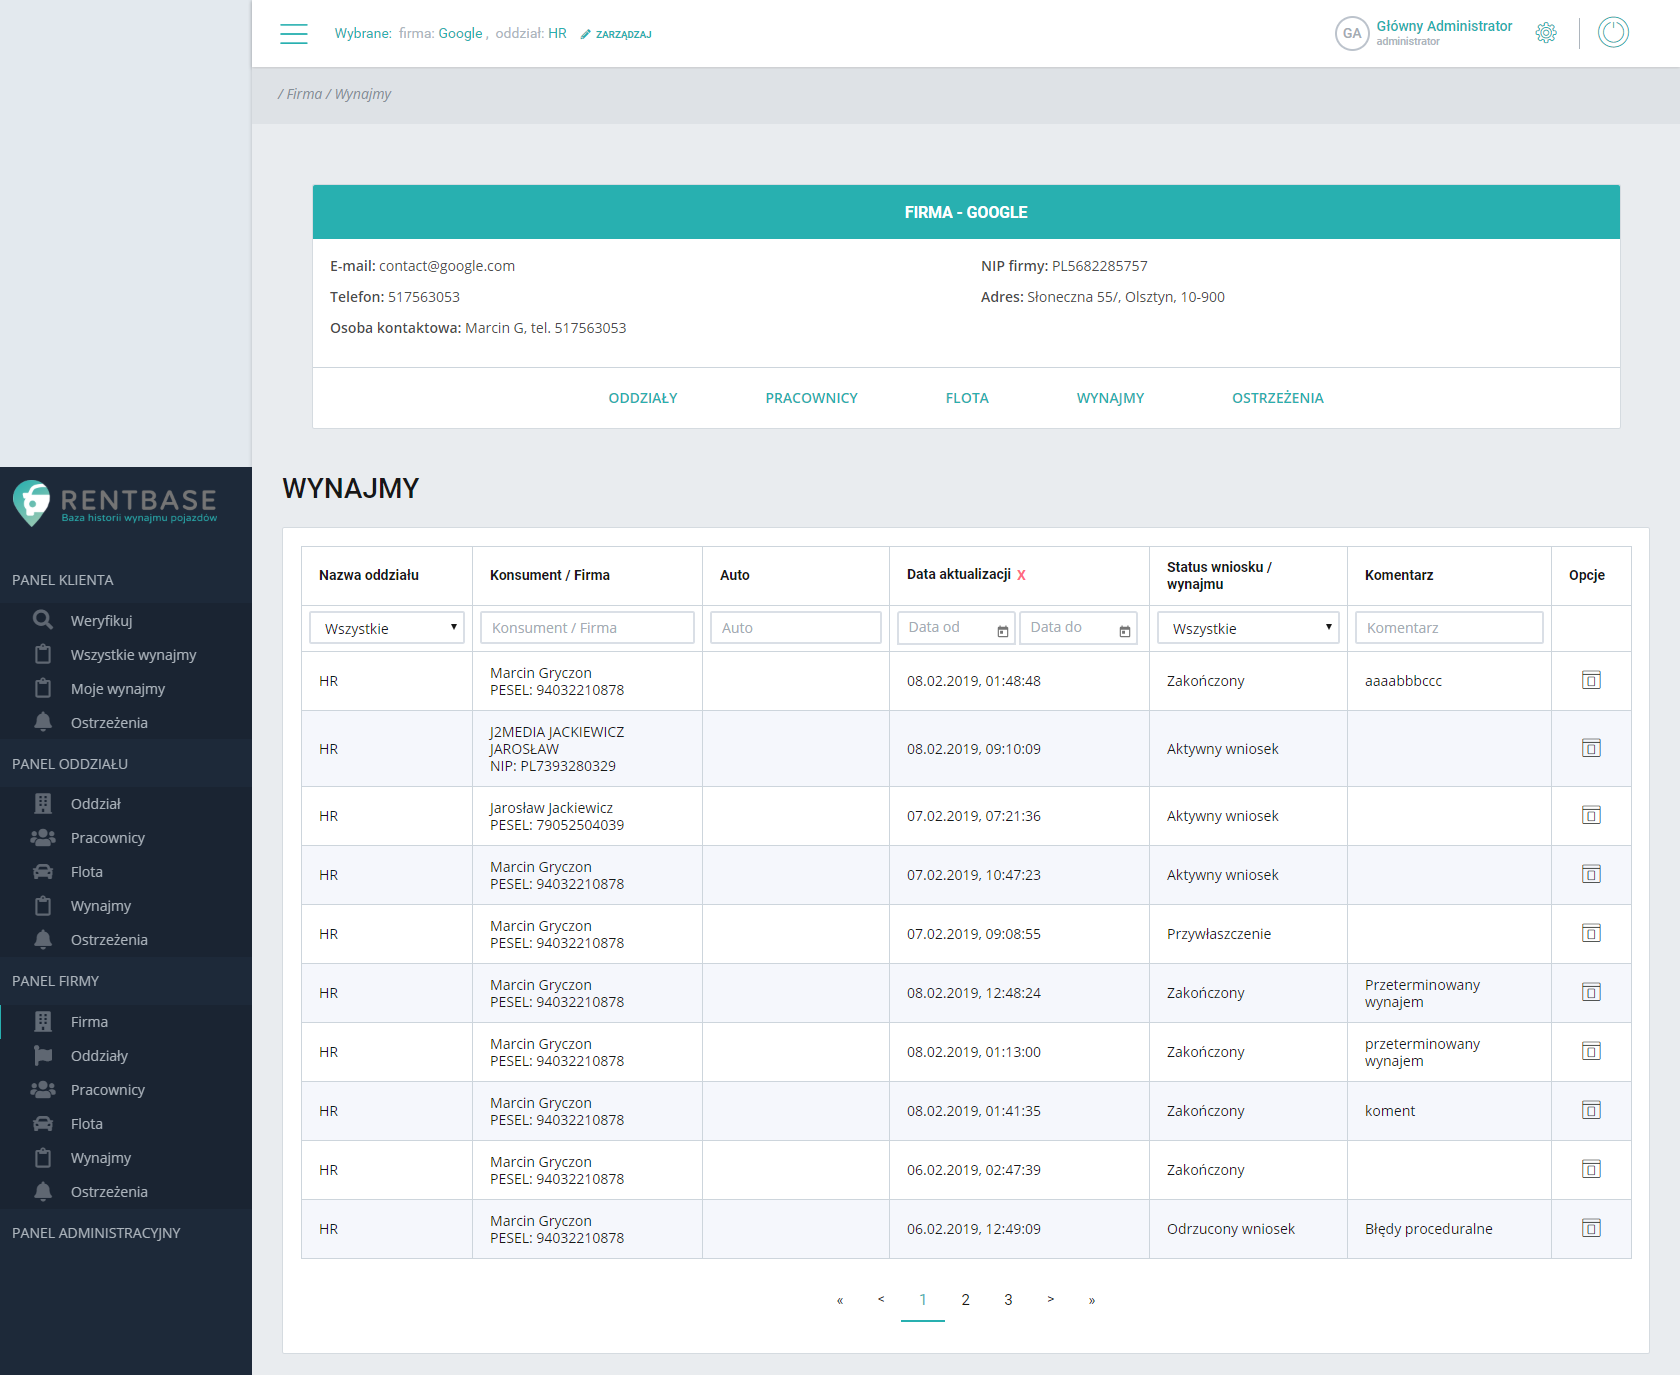Viewport: 1680px width, 1375px height.
Task: Click the Firma breadcrumb
Action: tap(304, 94)
